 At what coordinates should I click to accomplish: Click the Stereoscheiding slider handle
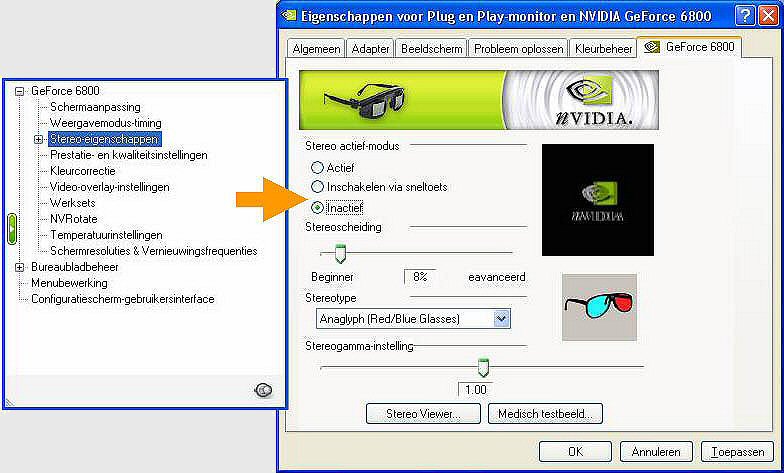click(340, 254)
